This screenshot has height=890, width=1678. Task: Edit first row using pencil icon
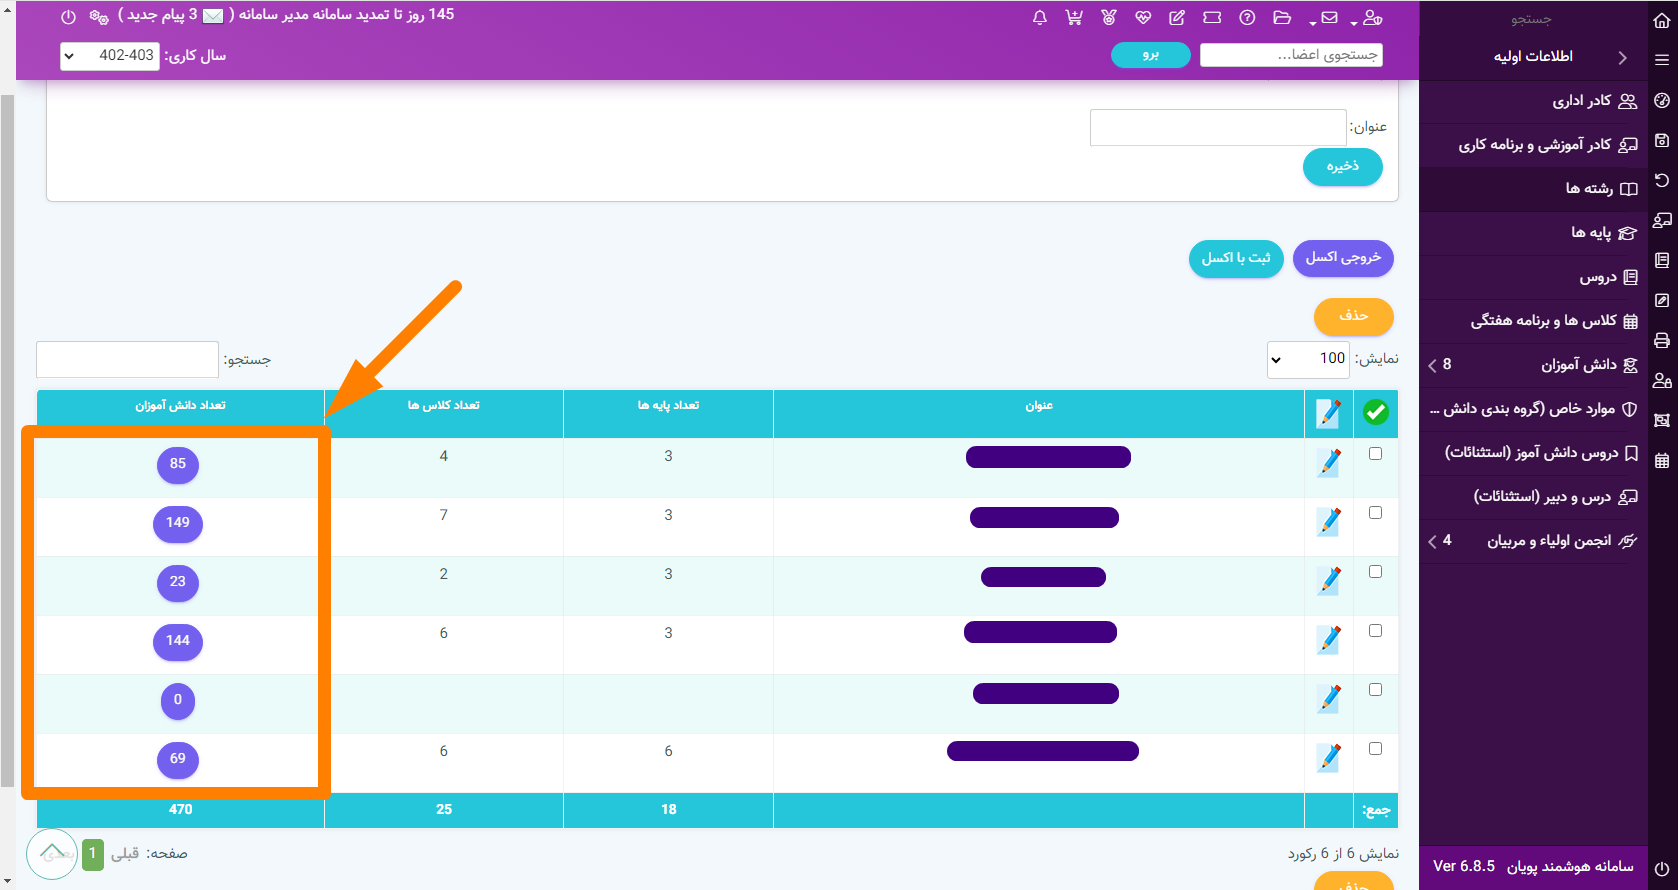pos(1329,463)
